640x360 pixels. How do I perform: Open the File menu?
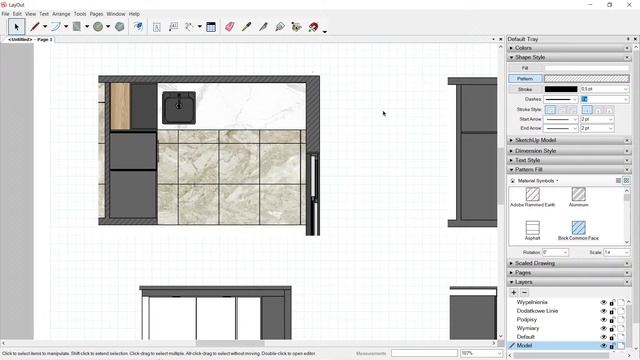click(x=5, y=14)
